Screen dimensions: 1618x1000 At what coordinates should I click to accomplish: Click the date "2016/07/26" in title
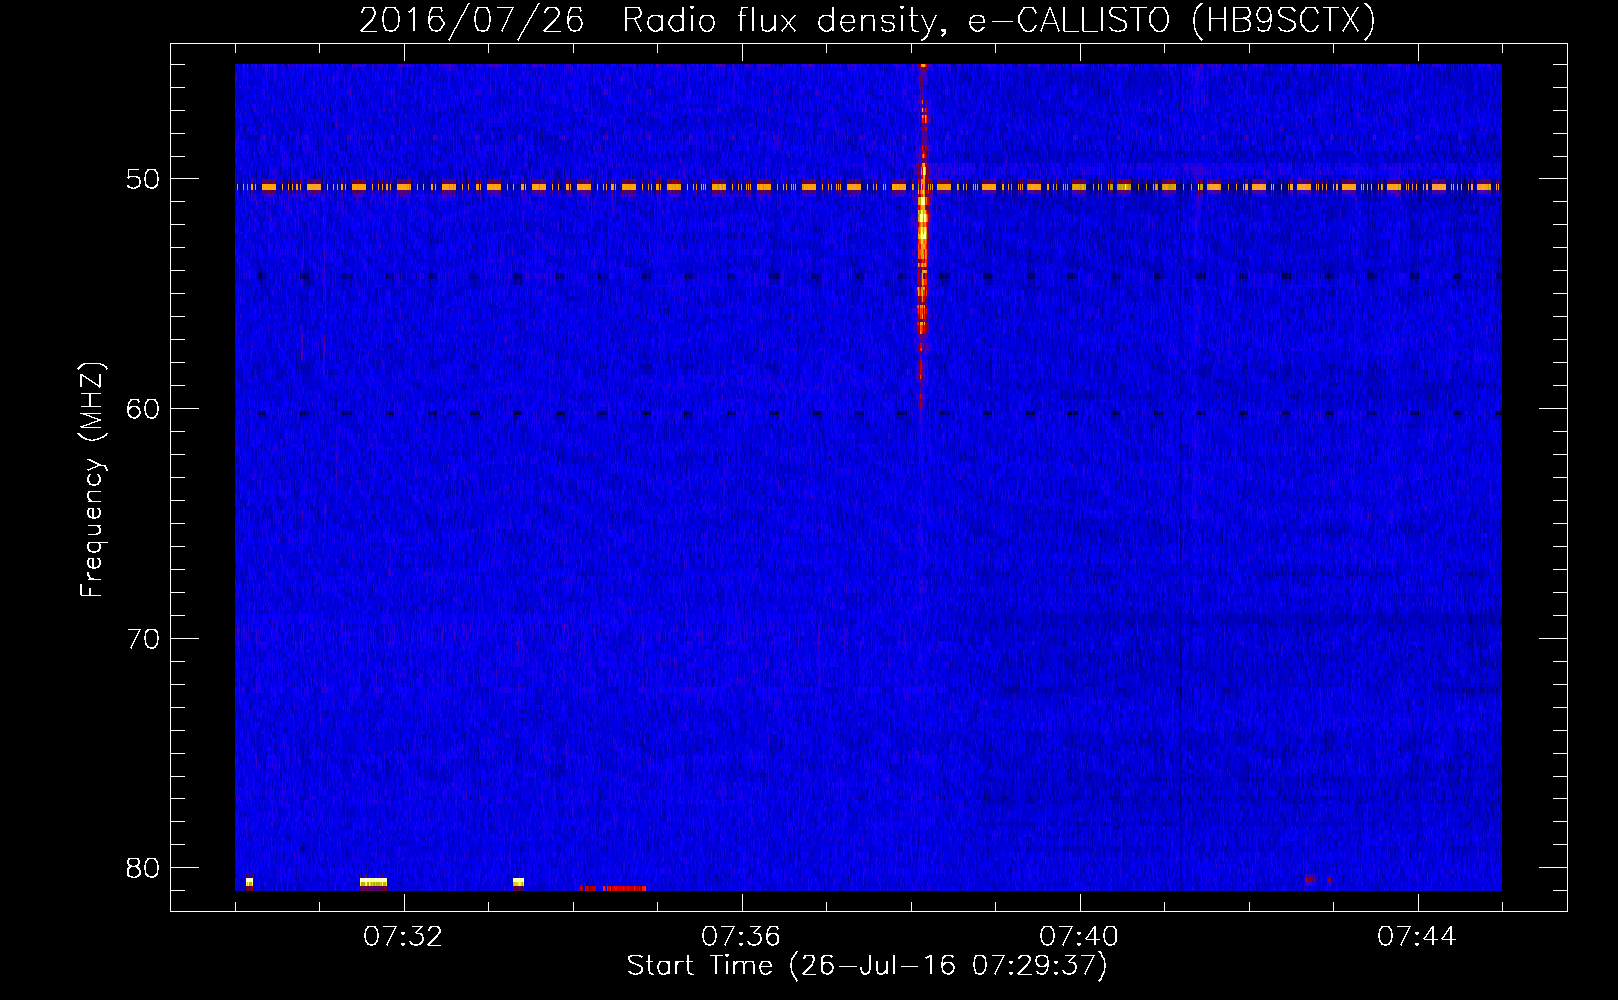471,21
